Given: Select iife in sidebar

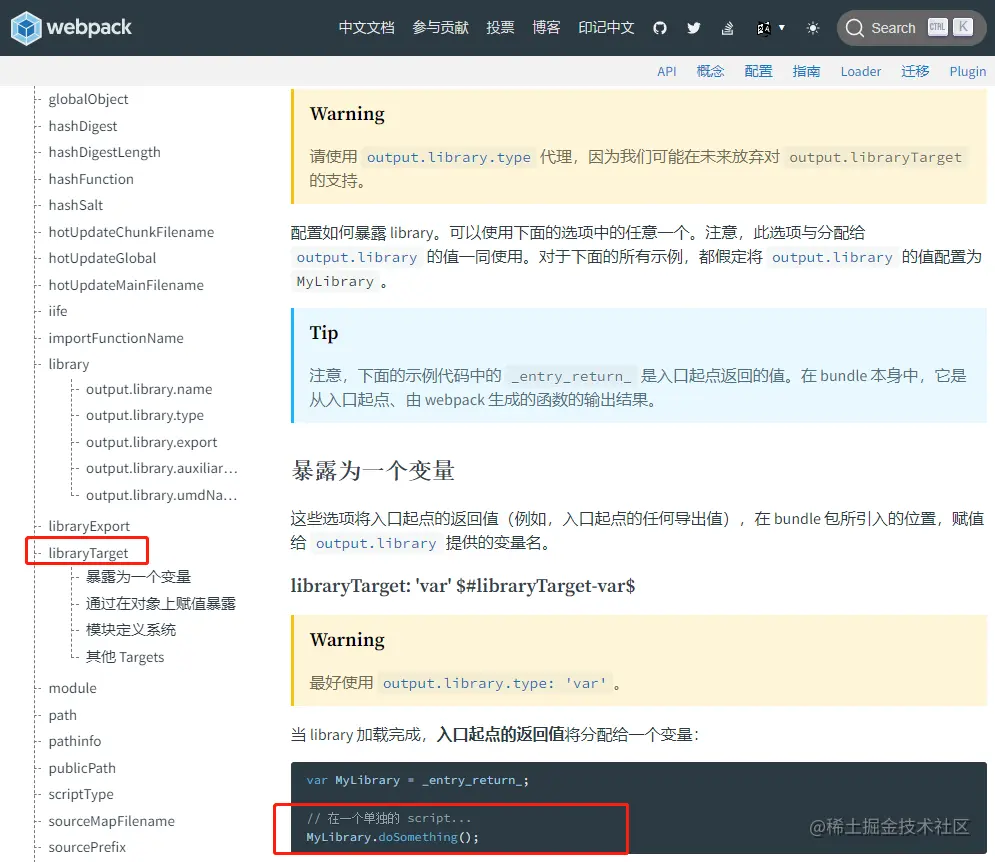Looking at the screenshot, I should (x=58, y=311).
